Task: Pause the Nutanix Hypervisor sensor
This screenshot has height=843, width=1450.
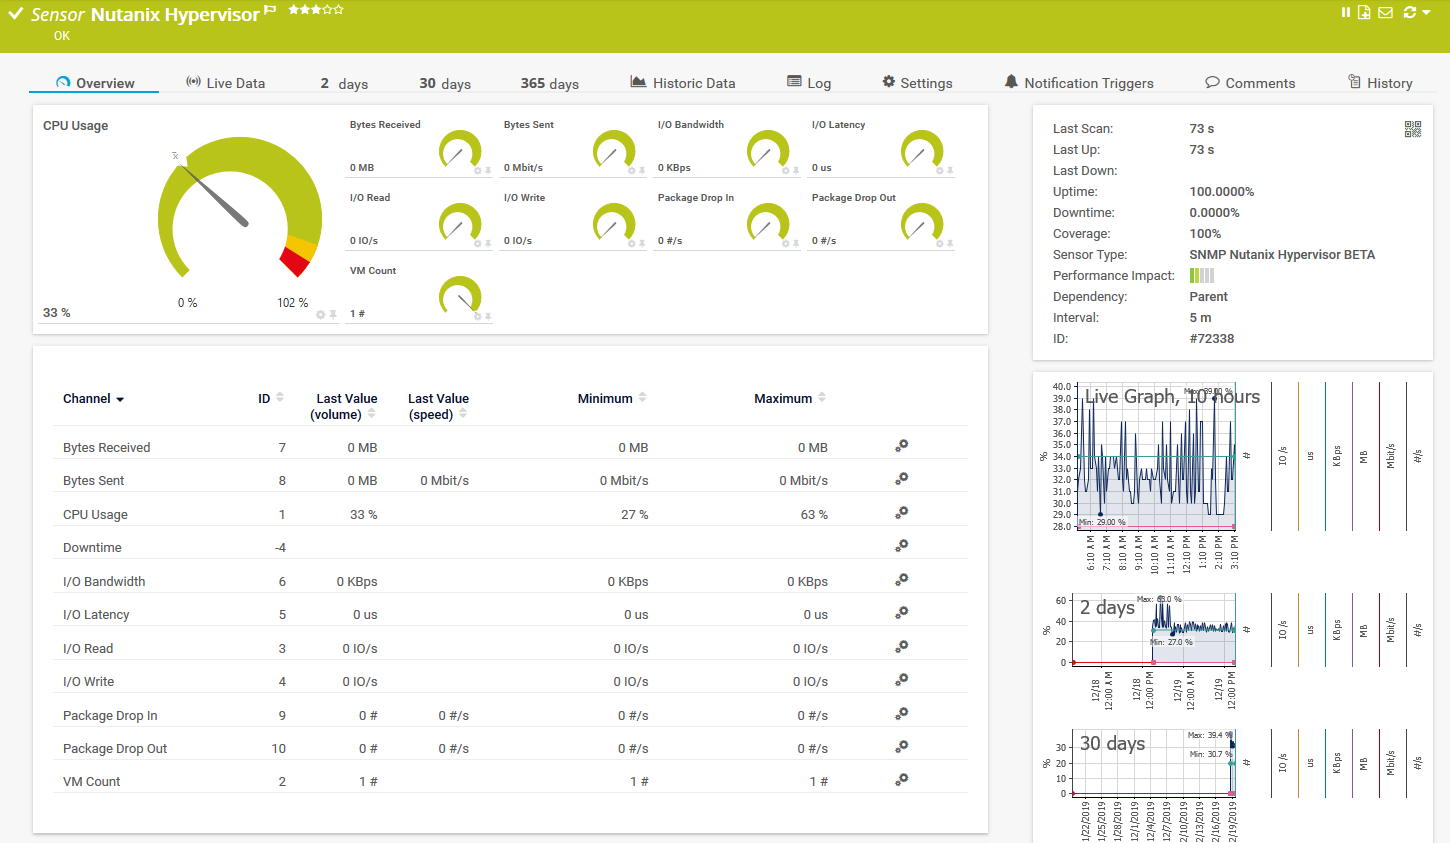Action: click(x=1345, y=12)
